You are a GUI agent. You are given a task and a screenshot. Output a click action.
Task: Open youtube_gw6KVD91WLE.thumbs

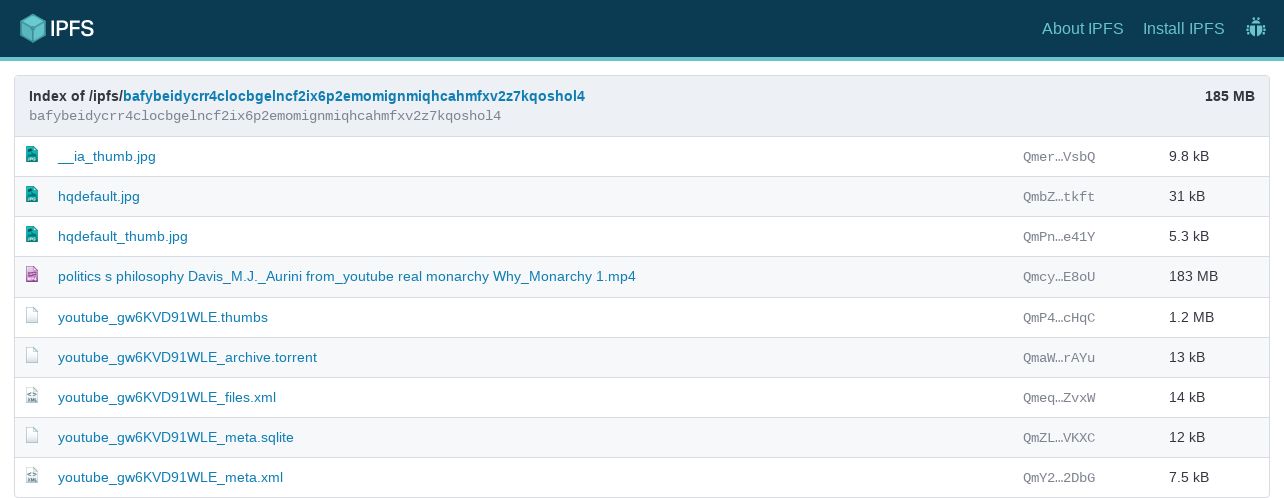click(x=163, y=317)
